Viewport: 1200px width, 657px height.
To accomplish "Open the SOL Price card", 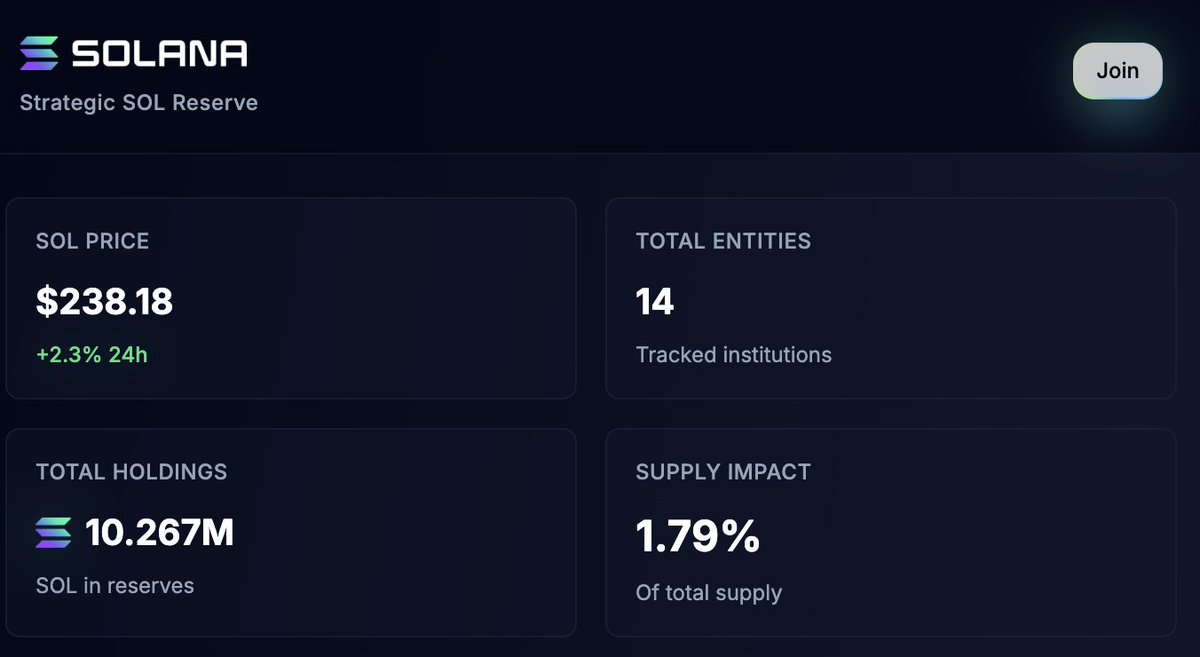I will [291, 298].
